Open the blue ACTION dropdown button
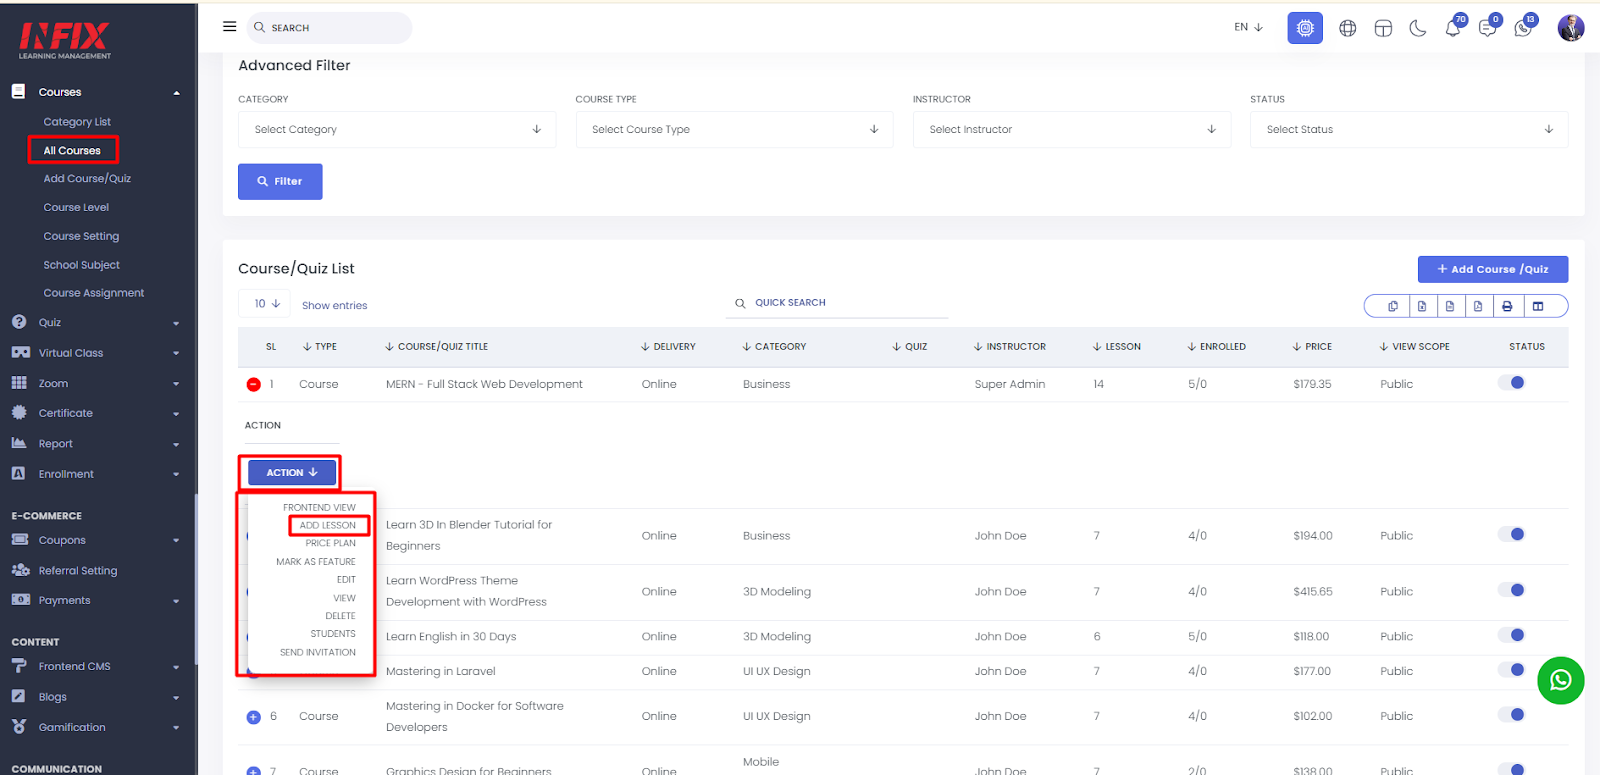Screen dimensions: 1600x775 tap(292, 473)
